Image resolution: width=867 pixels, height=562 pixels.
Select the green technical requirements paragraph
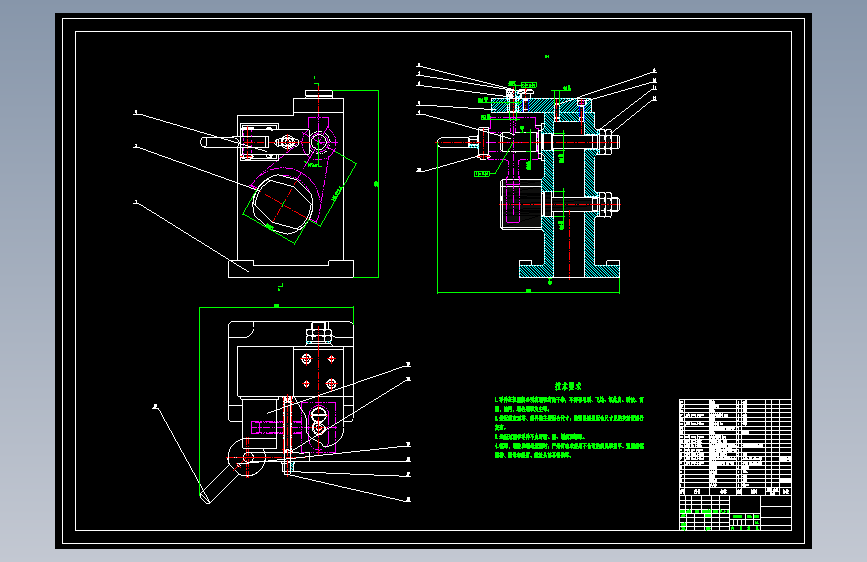pyautogui.click(x=569, y=427)
